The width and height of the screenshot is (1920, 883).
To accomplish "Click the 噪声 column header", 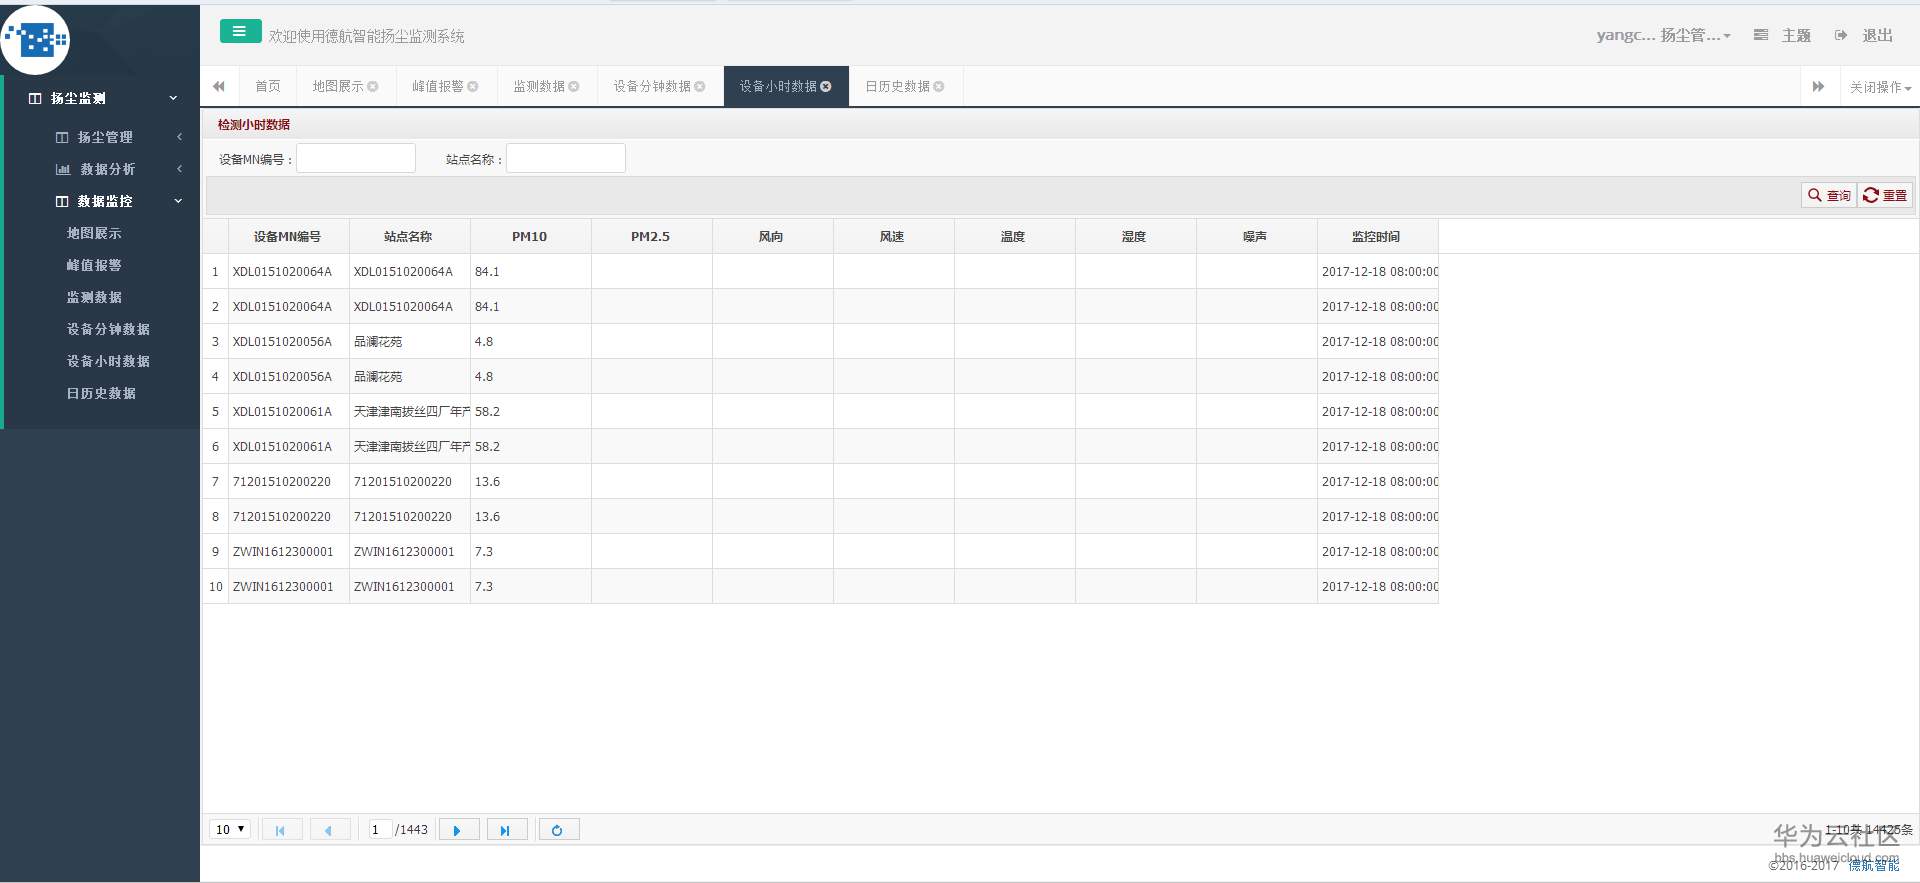I will (x=1256, y=237).
